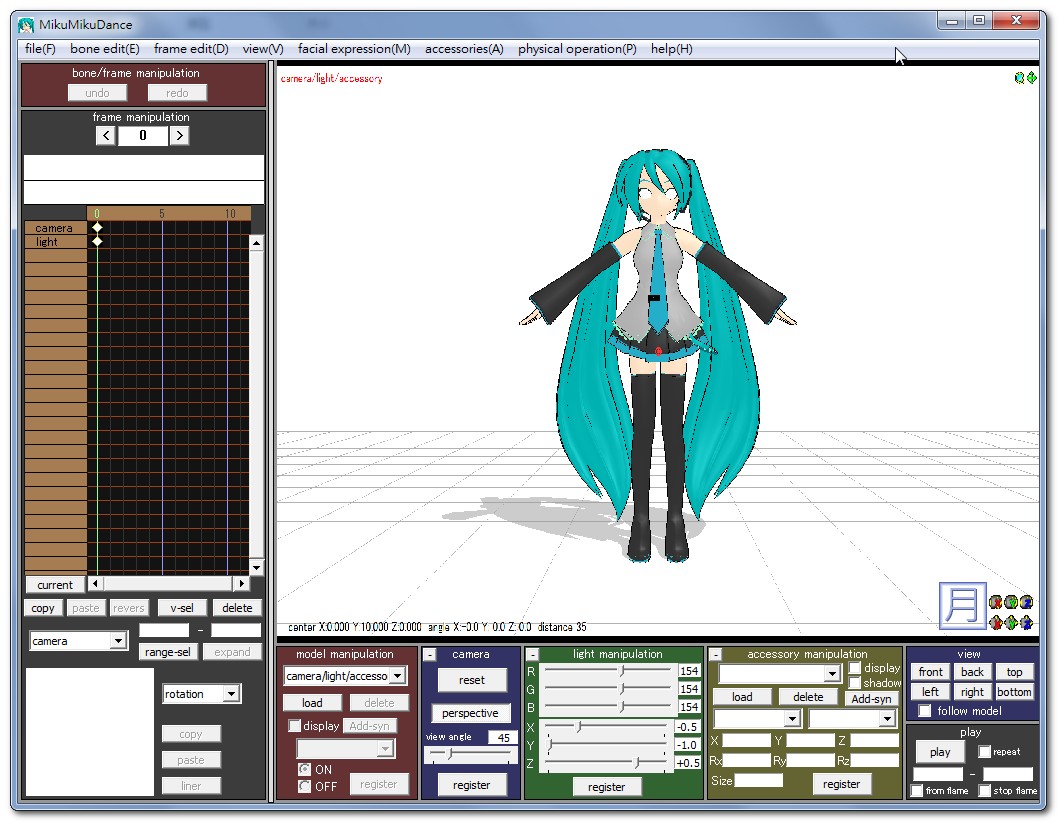Click the Z-axis rotation icon in viewport
1058x822 pixels.
(x=1026, y=602)
